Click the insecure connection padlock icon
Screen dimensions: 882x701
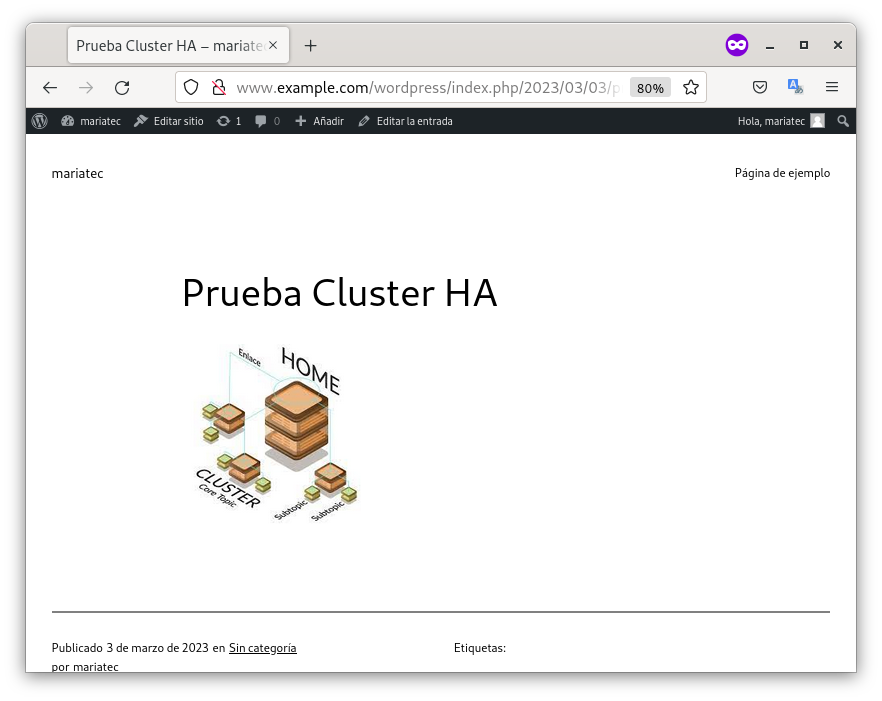pyautogui.click(x=217, y=88)
